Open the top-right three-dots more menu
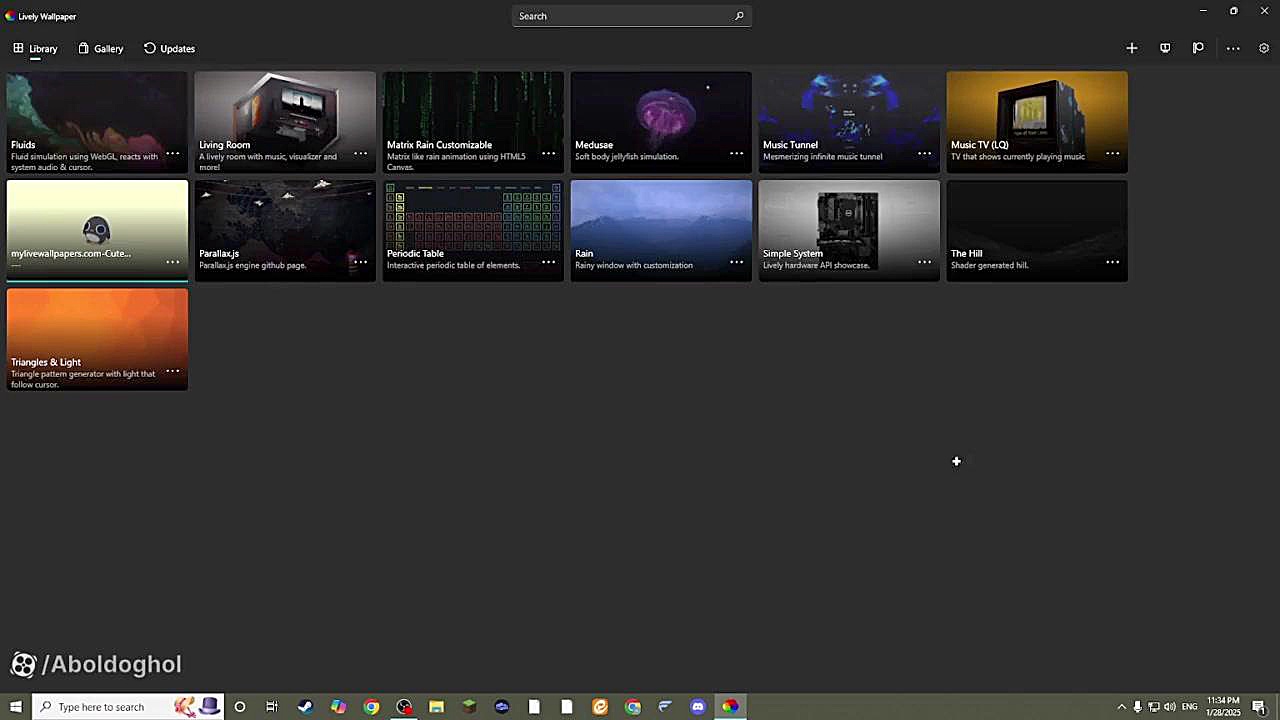The height and width of the screenshot is (720, 1280). [1233, 48]
